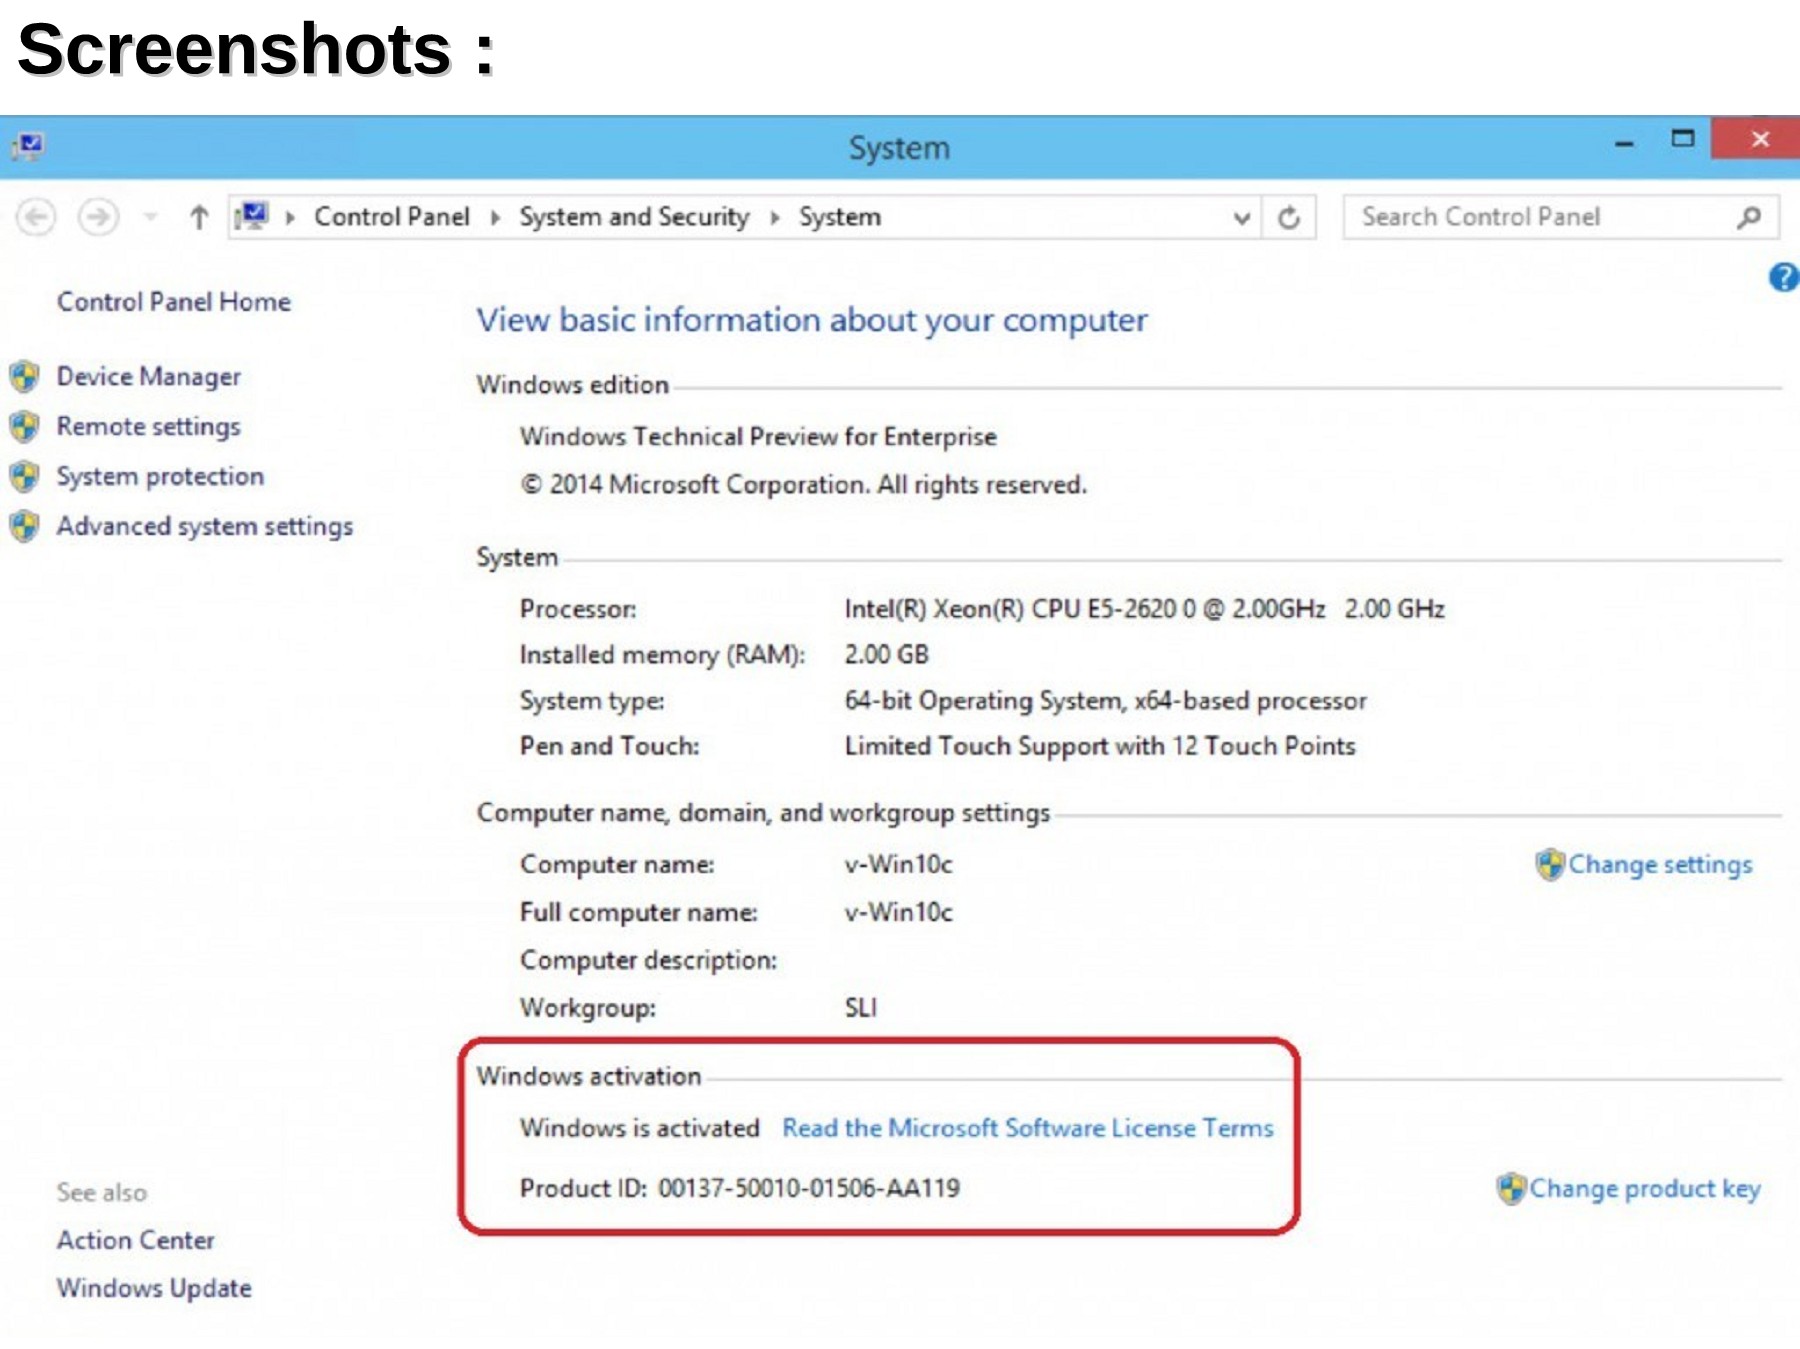This screenshot has width=1800, height=1349.
Task: Click the Back navigation arrow
Action: (37, 217)
